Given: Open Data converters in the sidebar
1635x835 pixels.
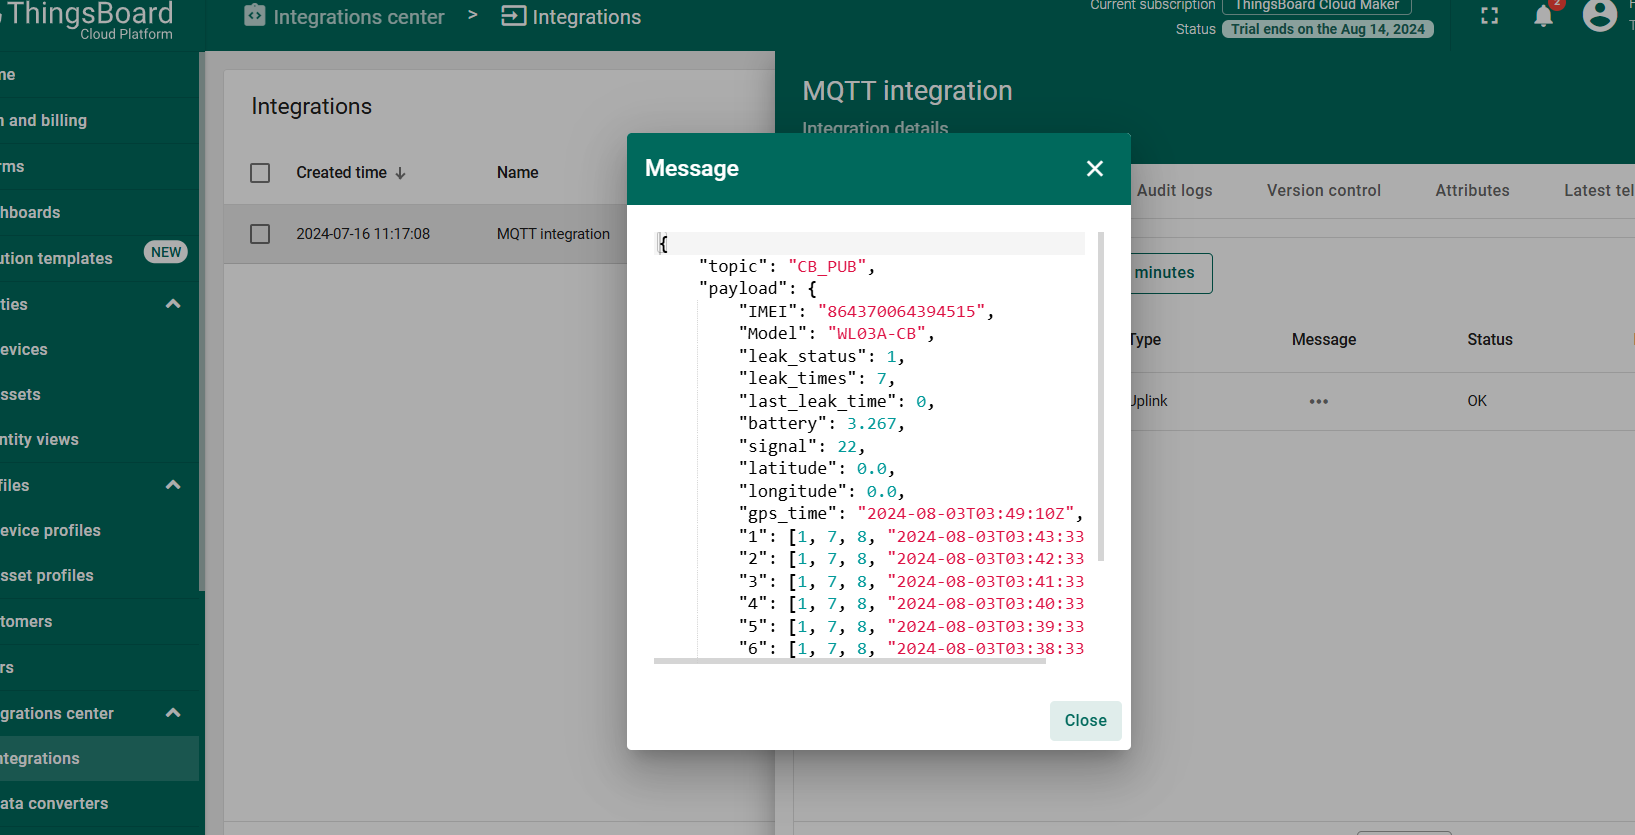Looking at the screenshot, I should [99, 804].
